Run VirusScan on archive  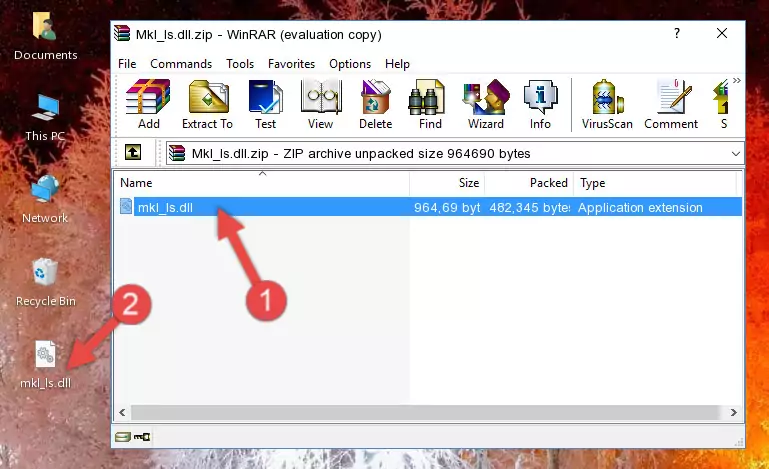tap(607, 104)
